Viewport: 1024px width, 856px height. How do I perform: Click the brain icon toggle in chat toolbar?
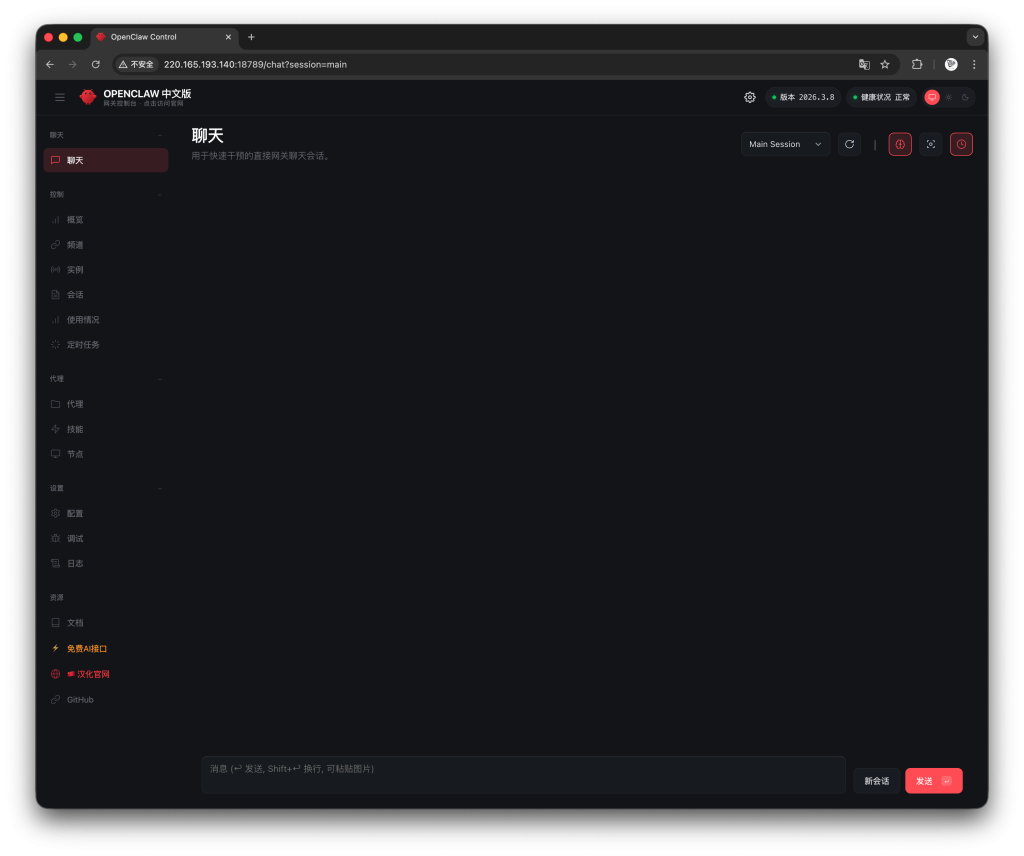pyautogui.click(x=900, y=144)
